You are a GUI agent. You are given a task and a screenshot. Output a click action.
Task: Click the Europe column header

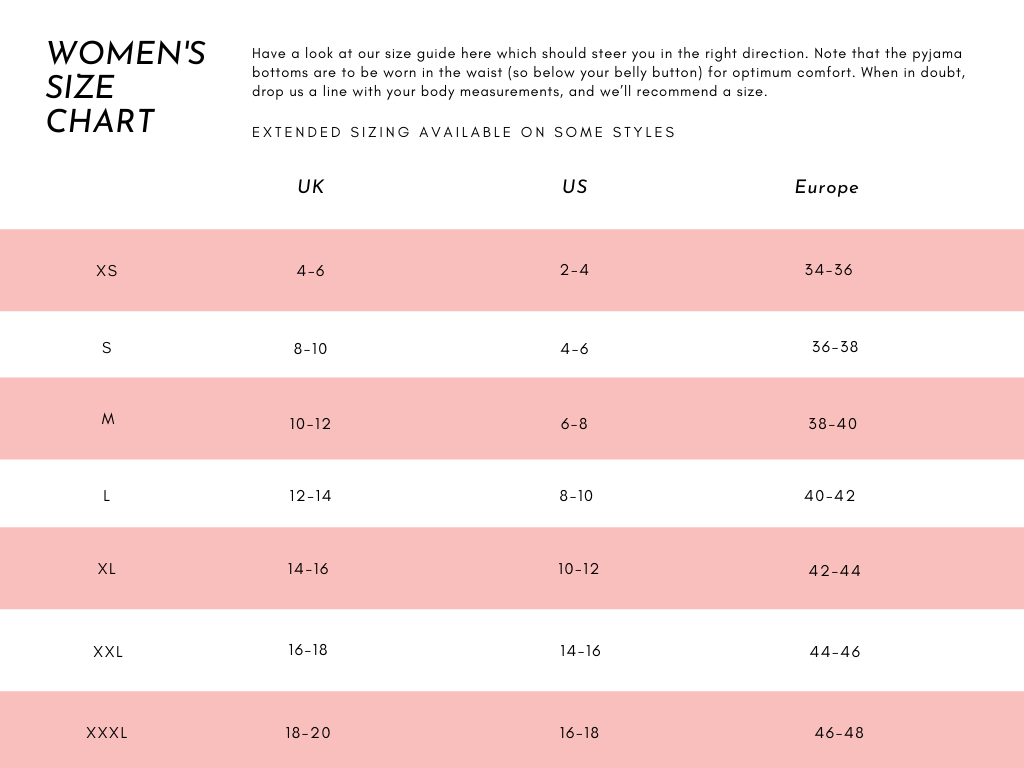point(827,188)
